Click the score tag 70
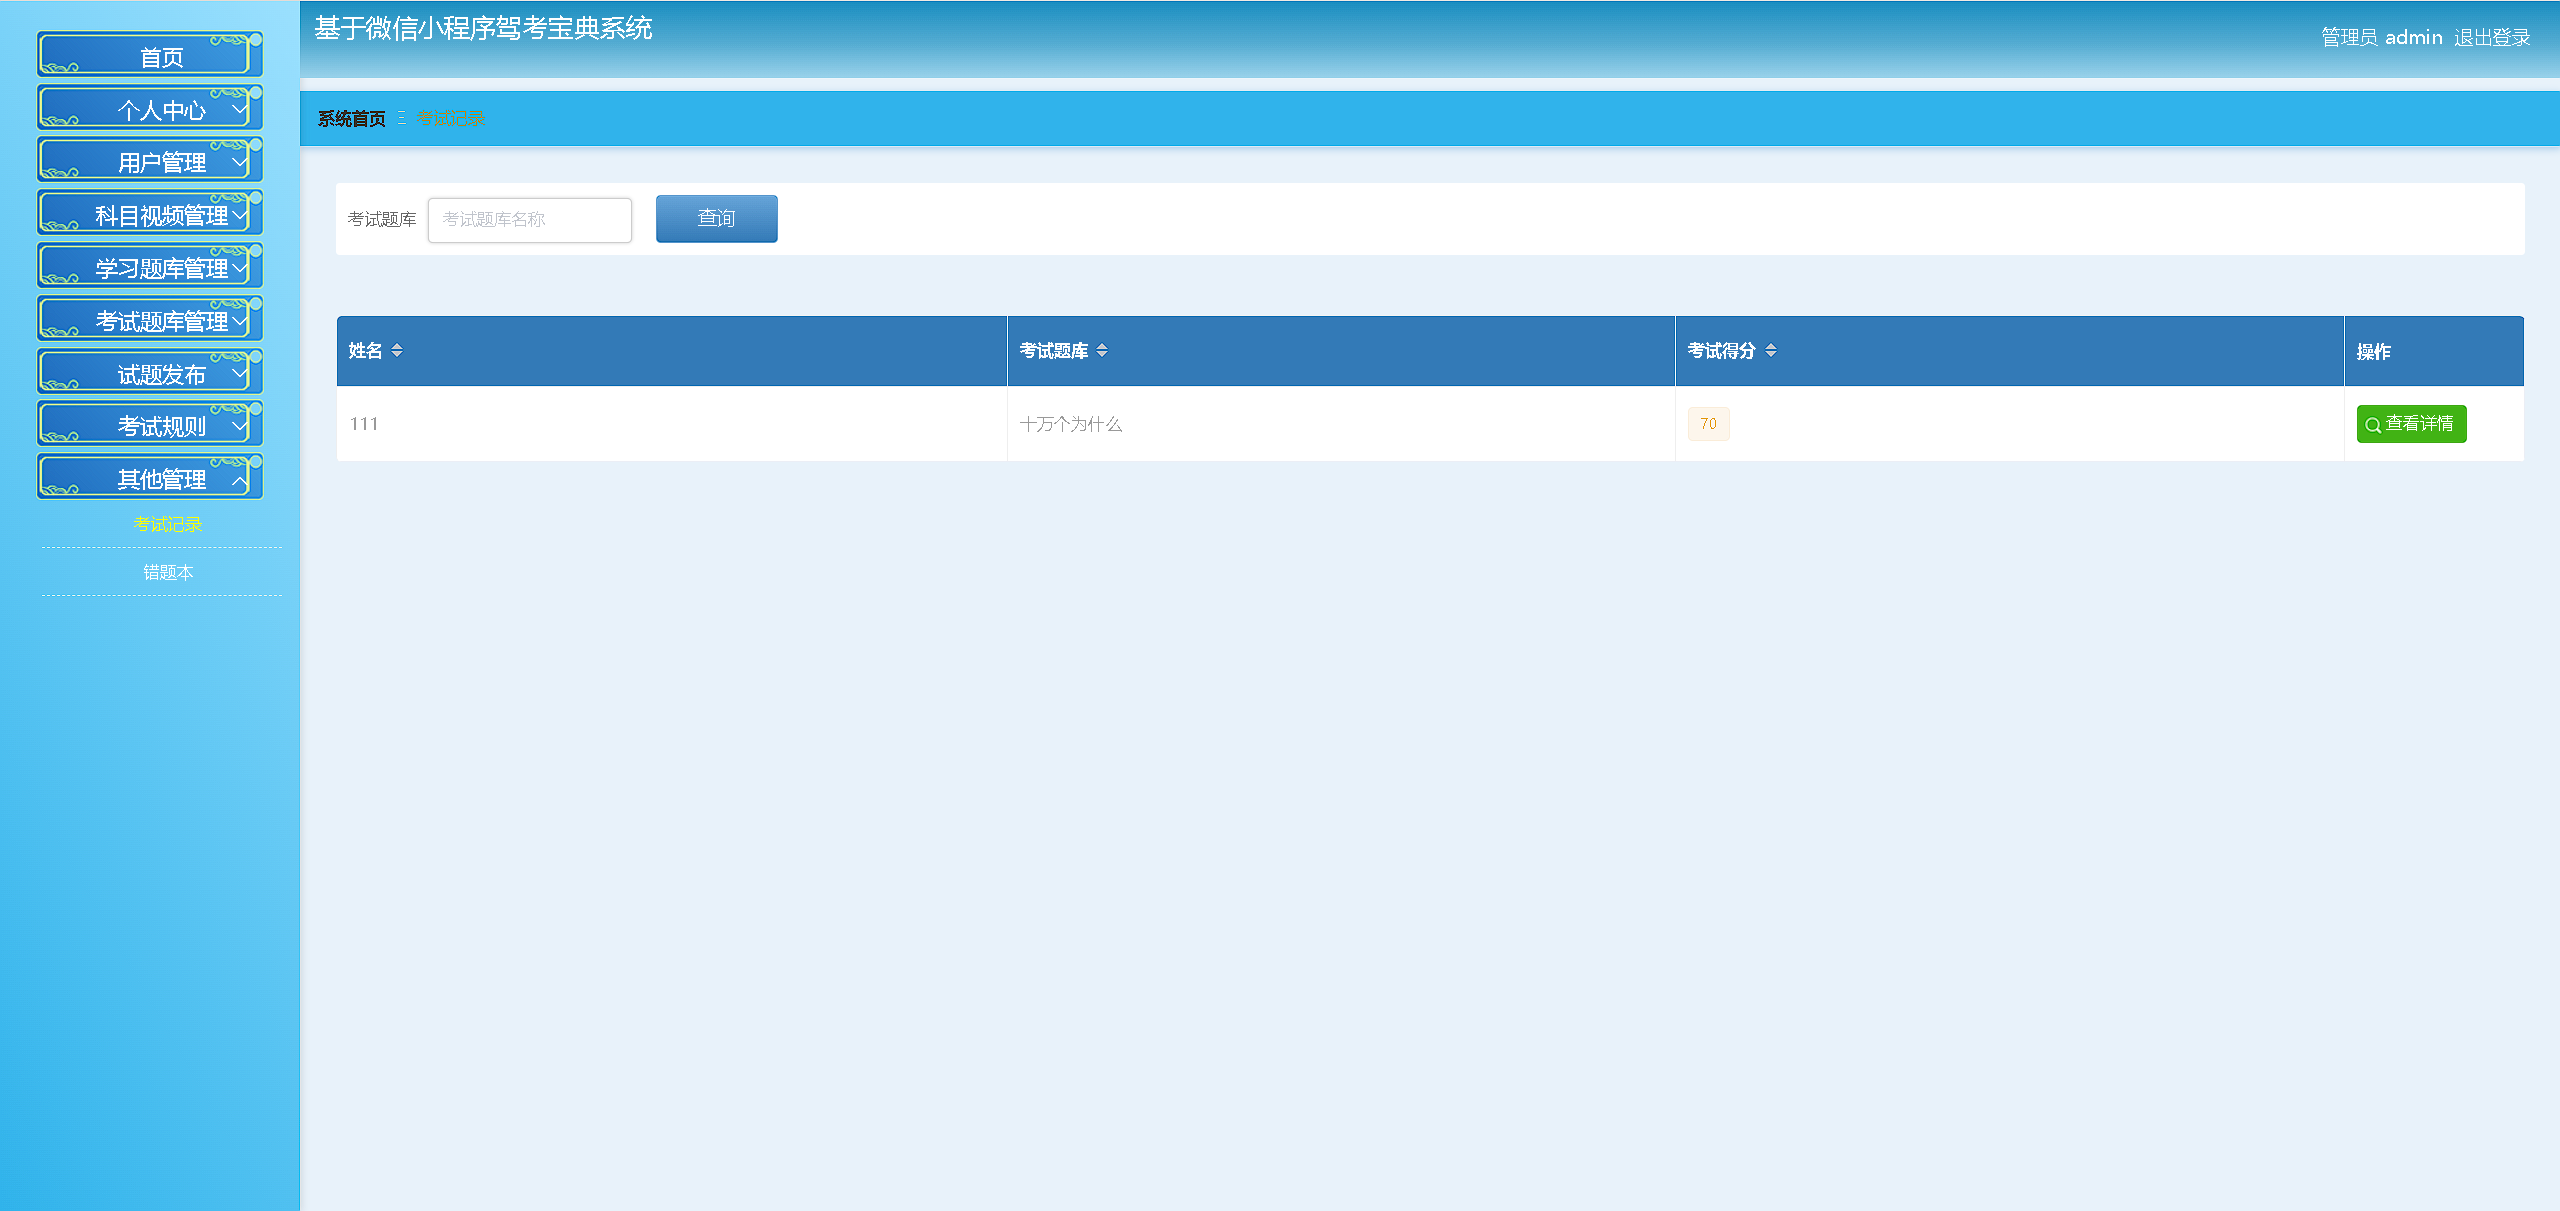2560x1211 pixels. click(x=1708, y=424)
